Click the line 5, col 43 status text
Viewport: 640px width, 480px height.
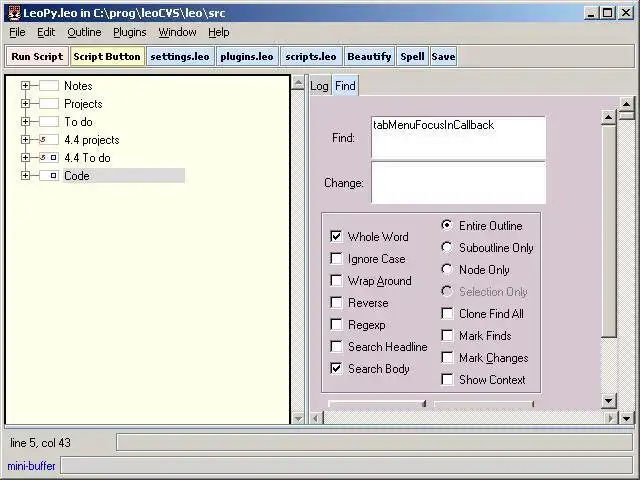[40, 443]
